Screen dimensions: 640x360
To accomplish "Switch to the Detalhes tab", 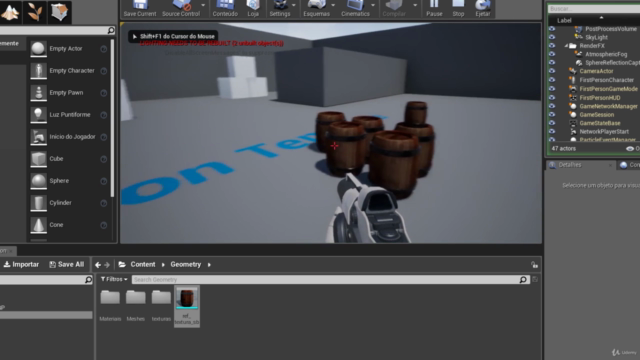I will click(570, 165).
